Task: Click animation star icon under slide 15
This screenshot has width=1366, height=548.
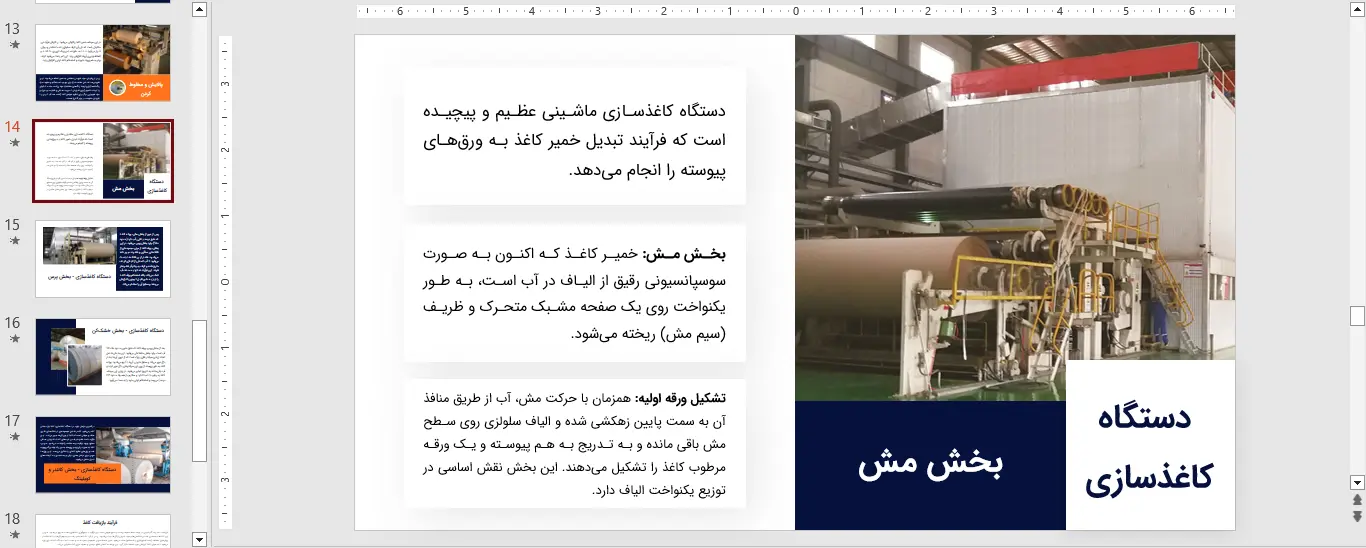Action: pos(14,241)
